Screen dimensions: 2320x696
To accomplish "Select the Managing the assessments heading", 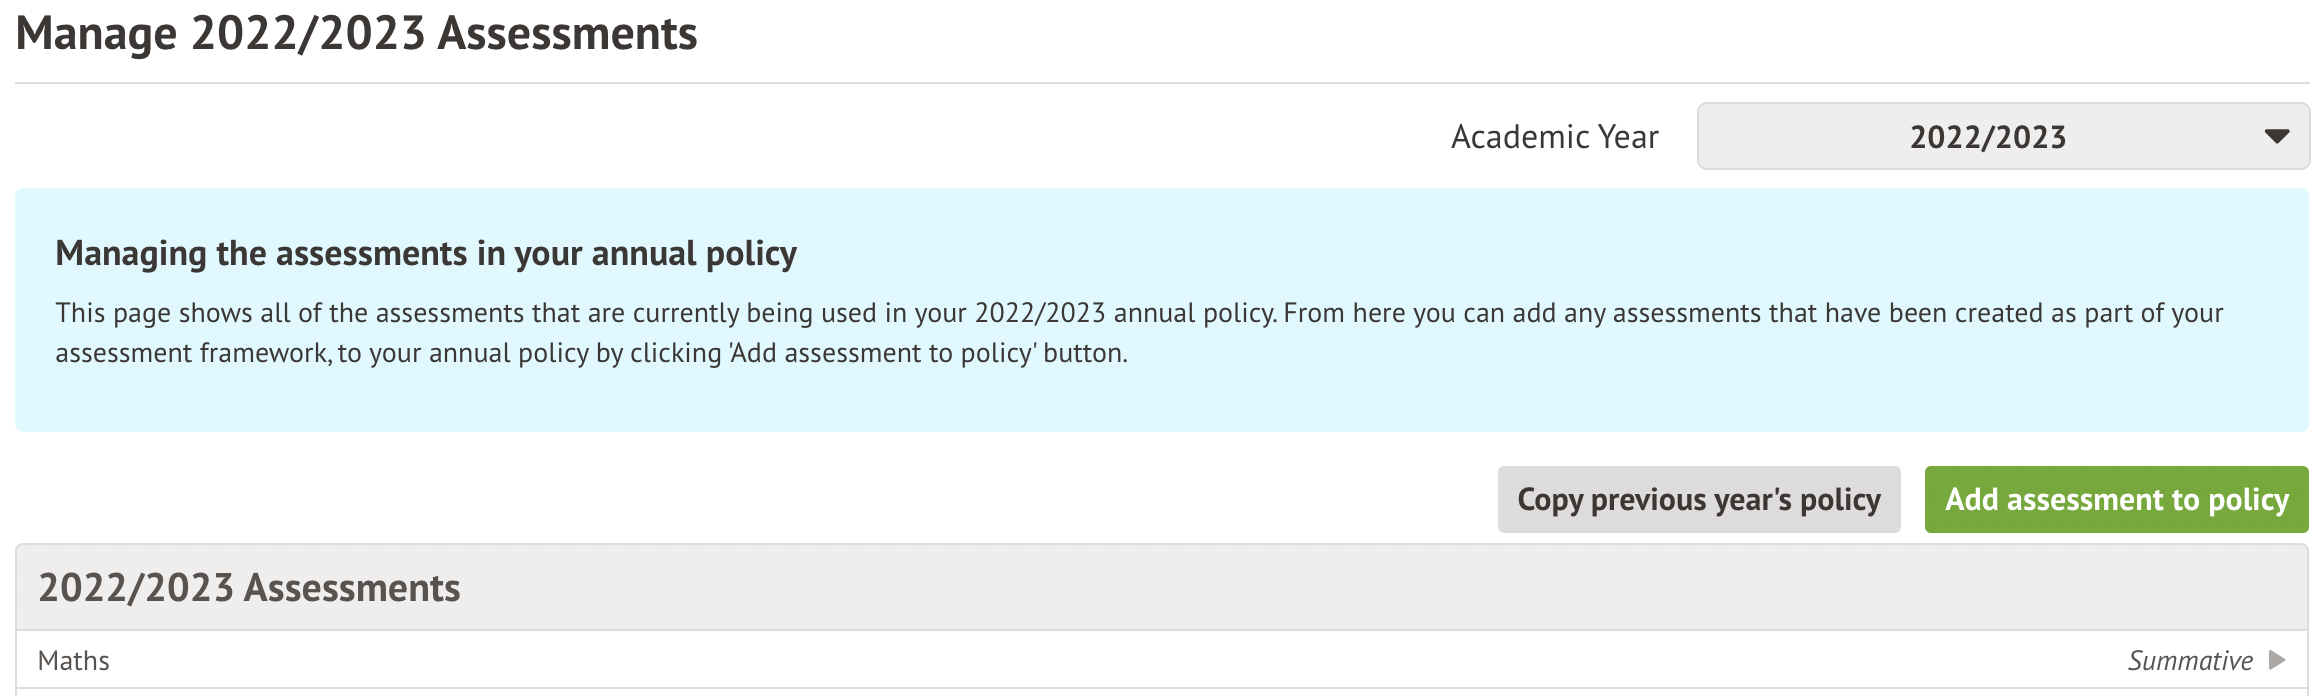I will 428,253.
